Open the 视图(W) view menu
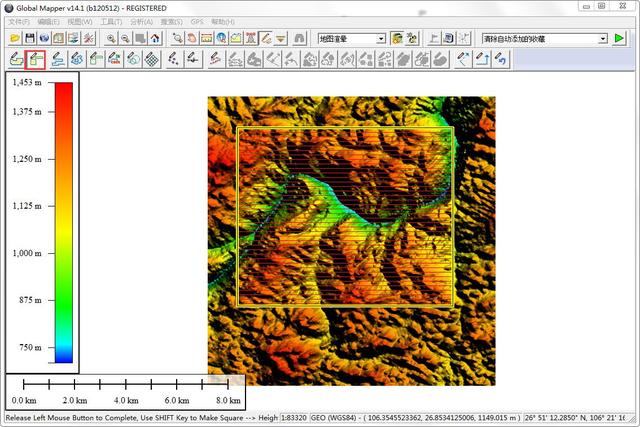 point(80,22)
